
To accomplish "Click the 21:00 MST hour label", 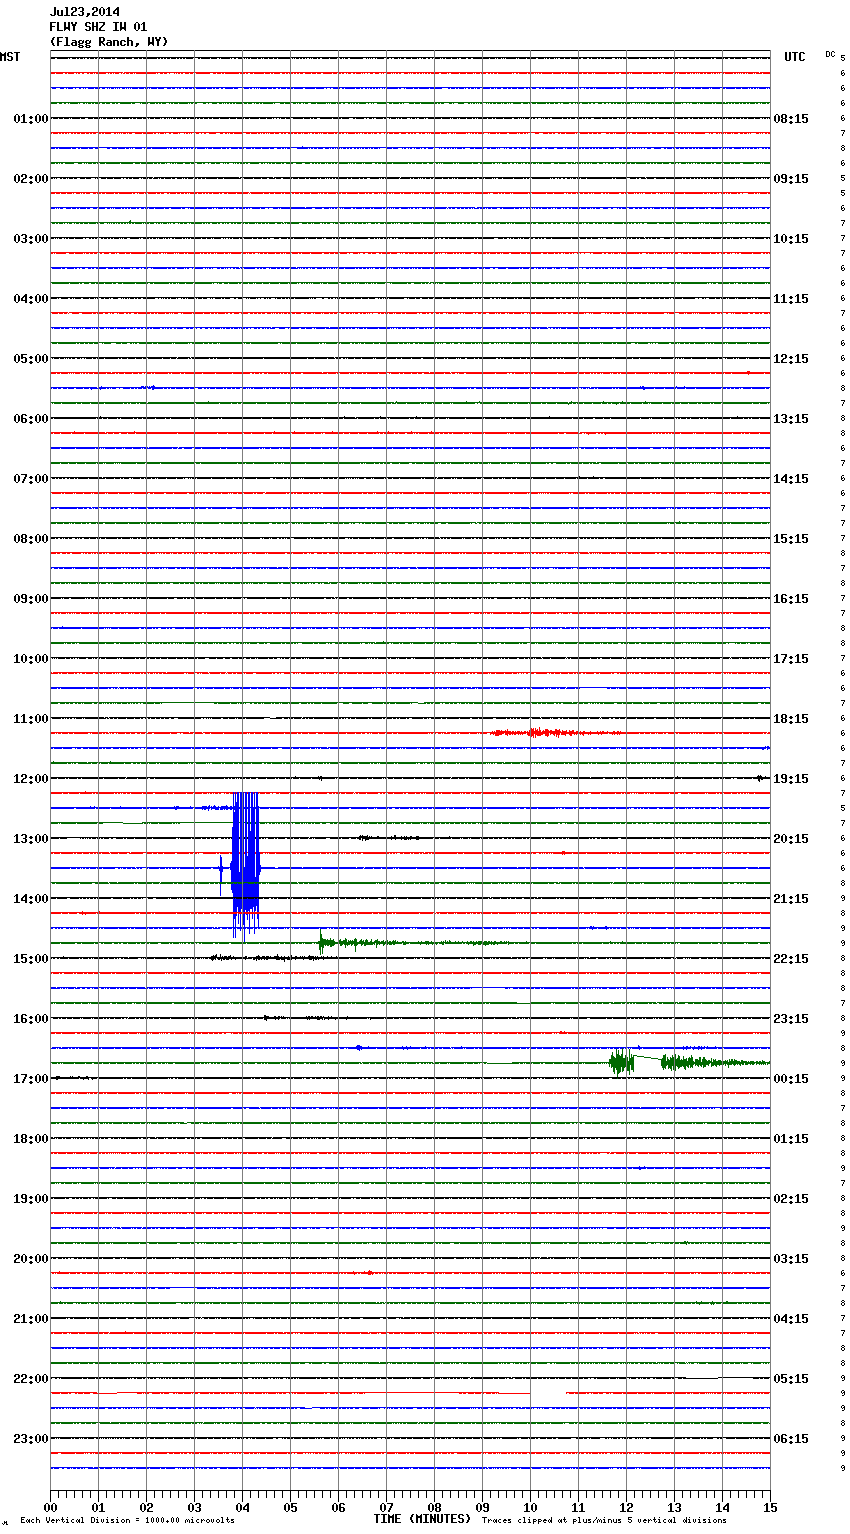I will coord(31,1319).
